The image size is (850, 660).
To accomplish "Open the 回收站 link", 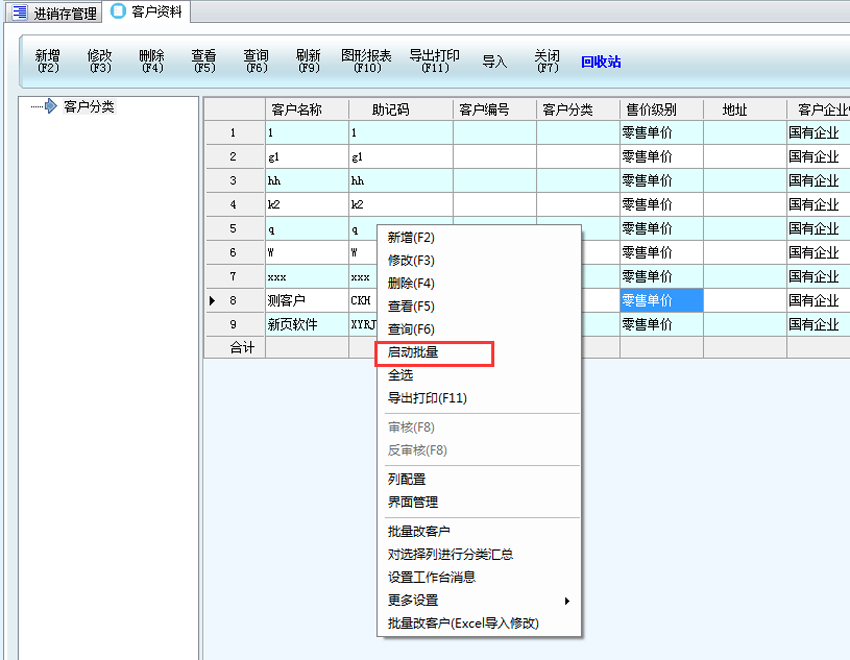I will click(600, 62).
